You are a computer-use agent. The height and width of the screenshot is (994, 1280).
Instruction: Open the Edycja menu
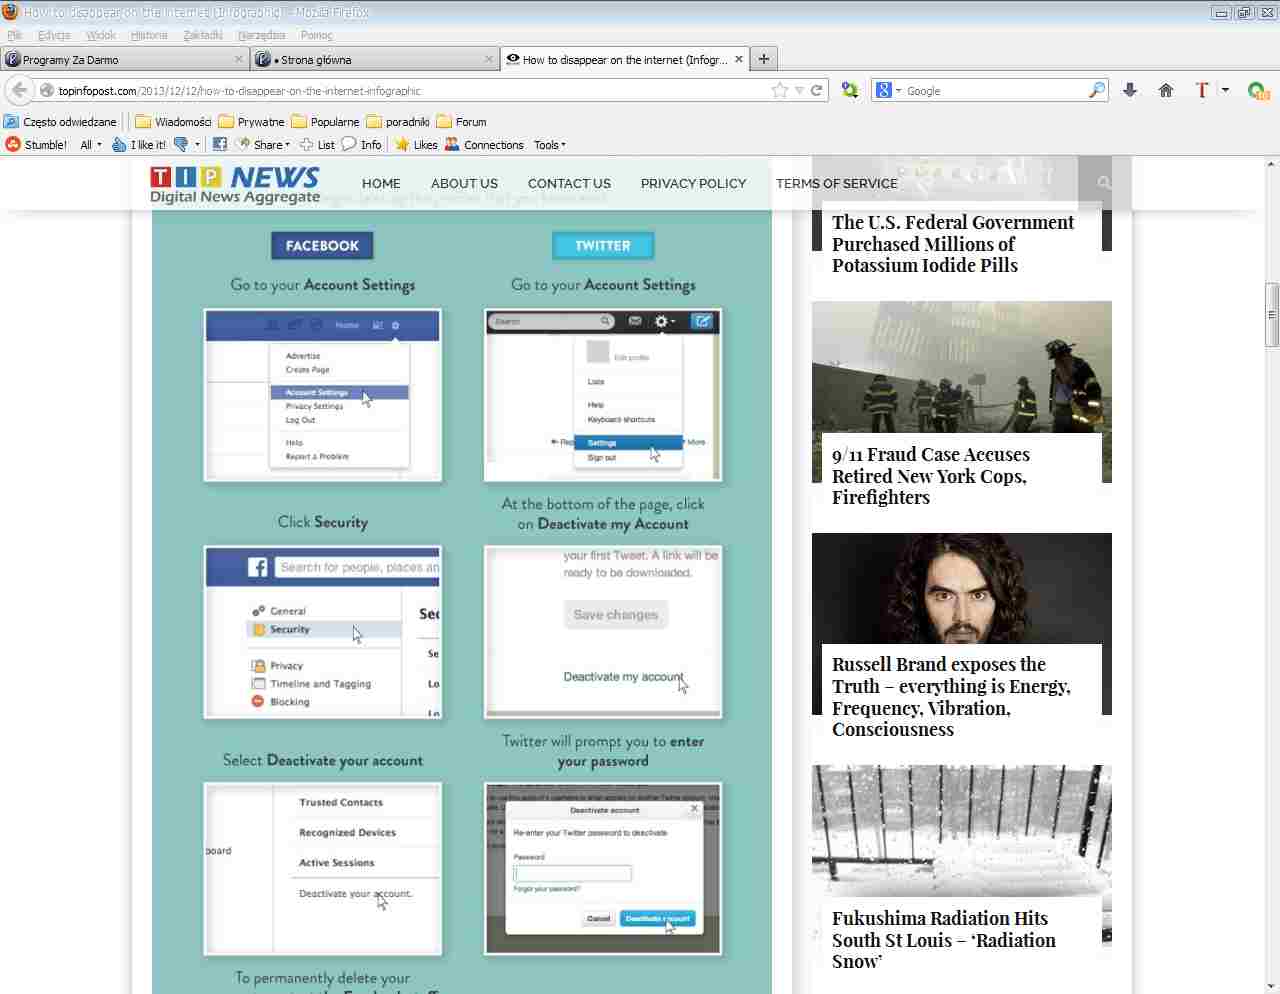point(54,35)
